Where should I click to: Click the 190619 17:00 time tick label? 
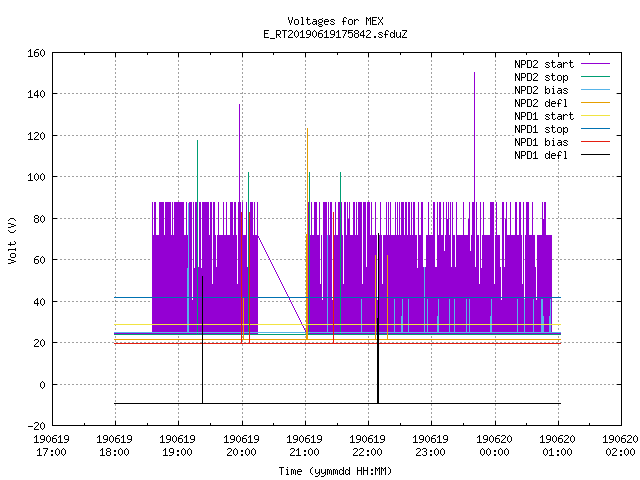(x=51, y=446)
